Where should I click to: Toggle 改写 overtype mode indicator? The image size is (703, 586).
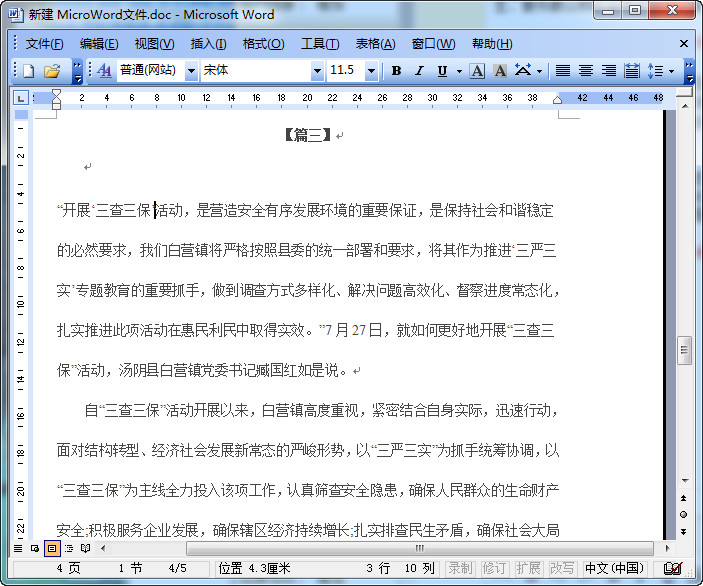pos(562,569)
